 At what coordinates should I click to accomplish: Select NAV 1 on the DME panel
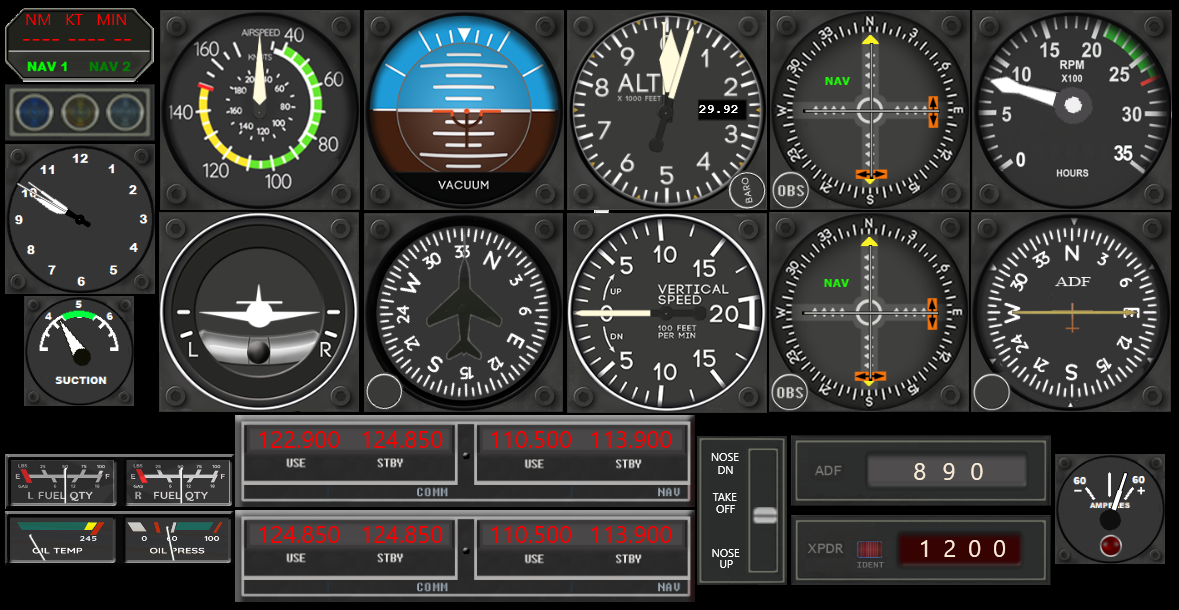[47, 67]
